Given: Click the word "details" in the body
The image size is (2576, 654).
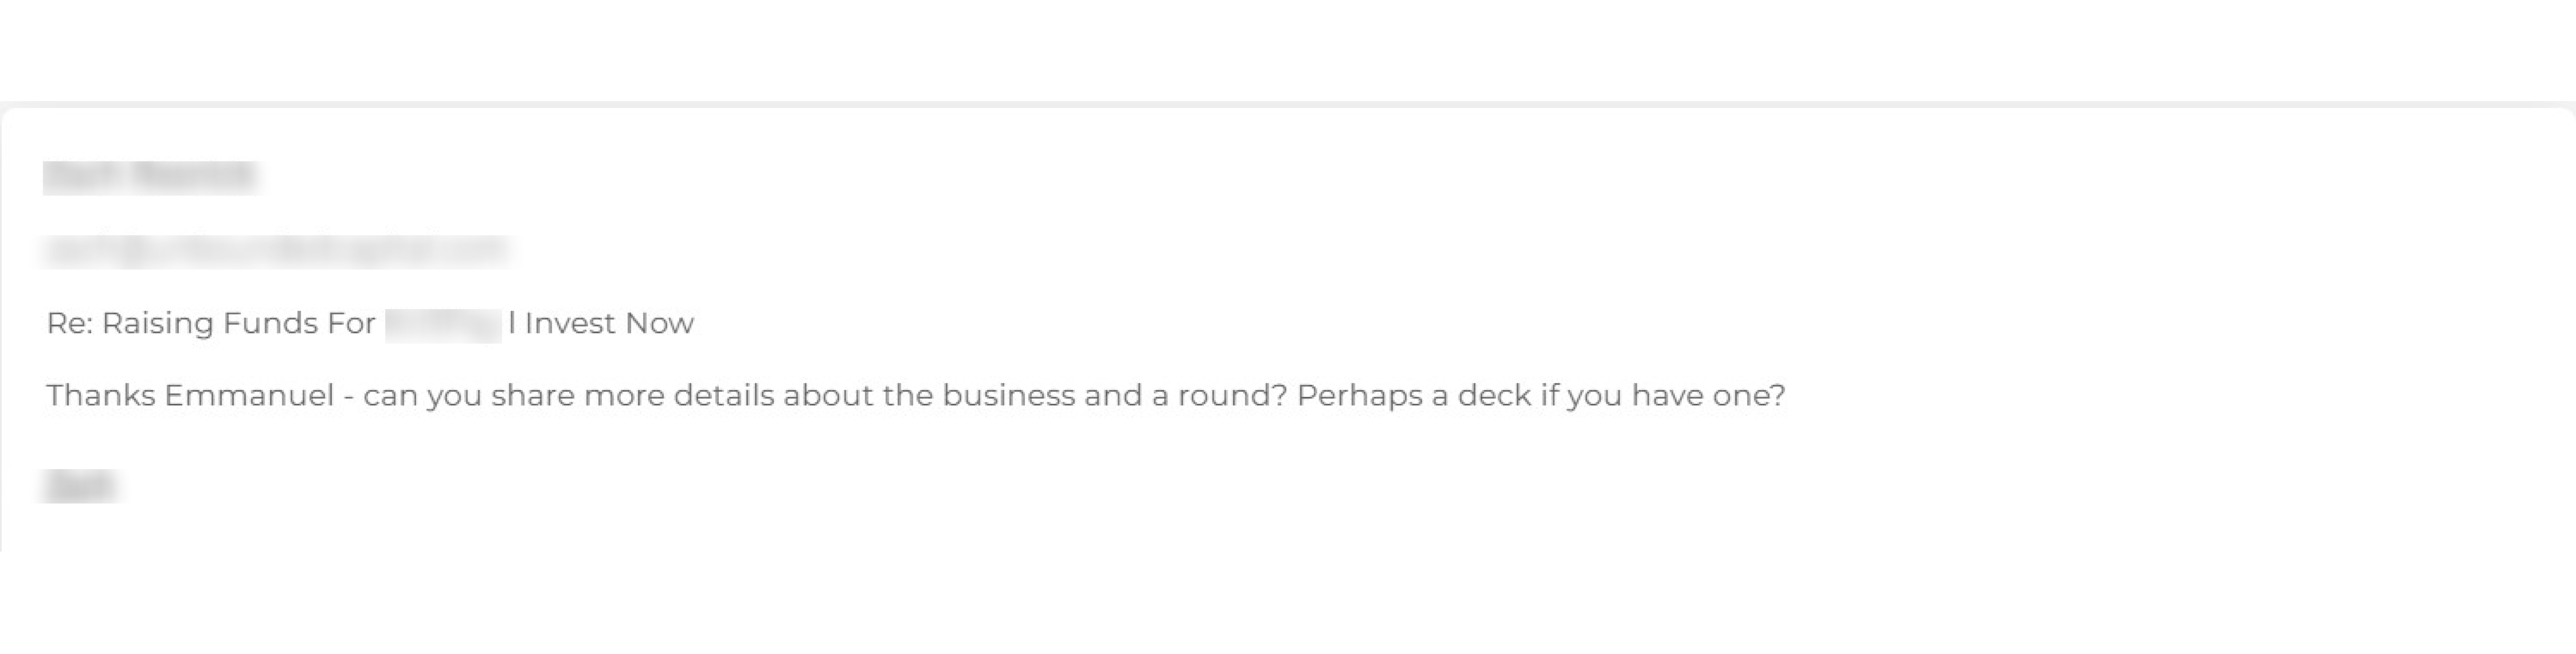Looking at the screenshot, I should (x=724, y=396).
